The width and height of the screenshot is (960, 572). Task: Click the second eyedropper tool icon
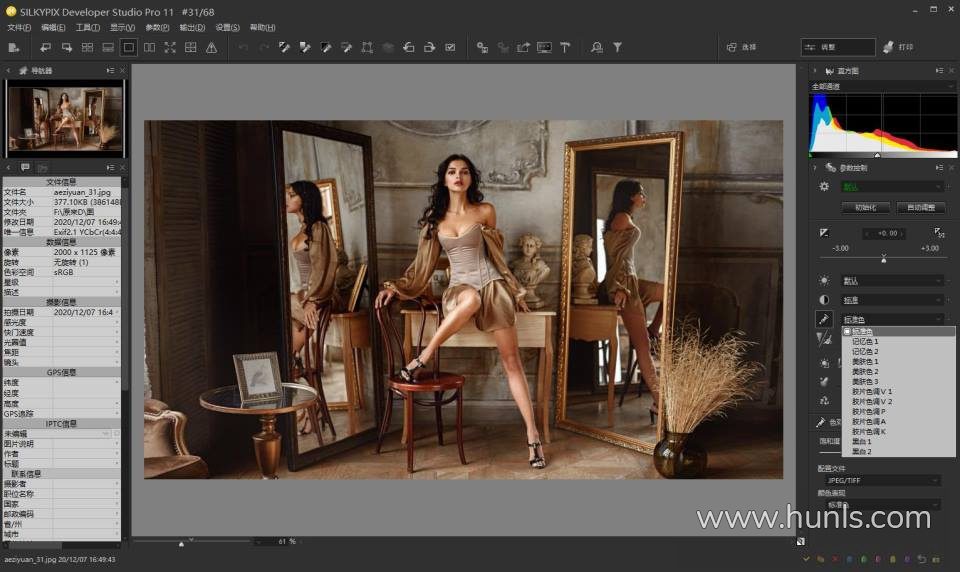[305, 47]
